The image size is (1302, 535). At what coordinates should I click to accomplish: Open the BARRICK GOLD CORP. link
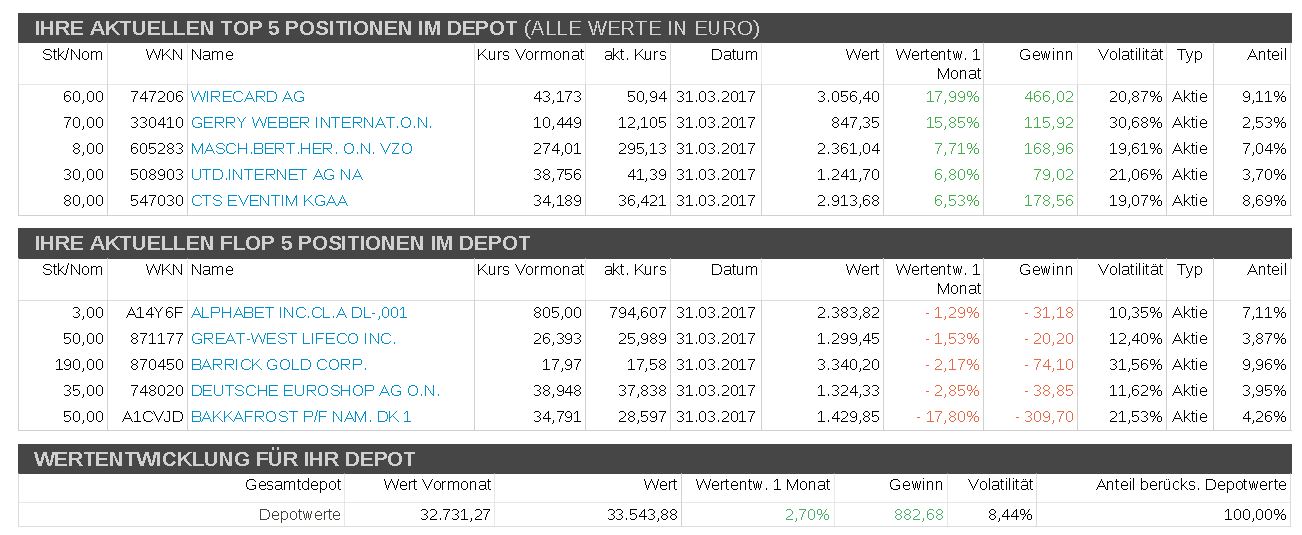point(278,365)
